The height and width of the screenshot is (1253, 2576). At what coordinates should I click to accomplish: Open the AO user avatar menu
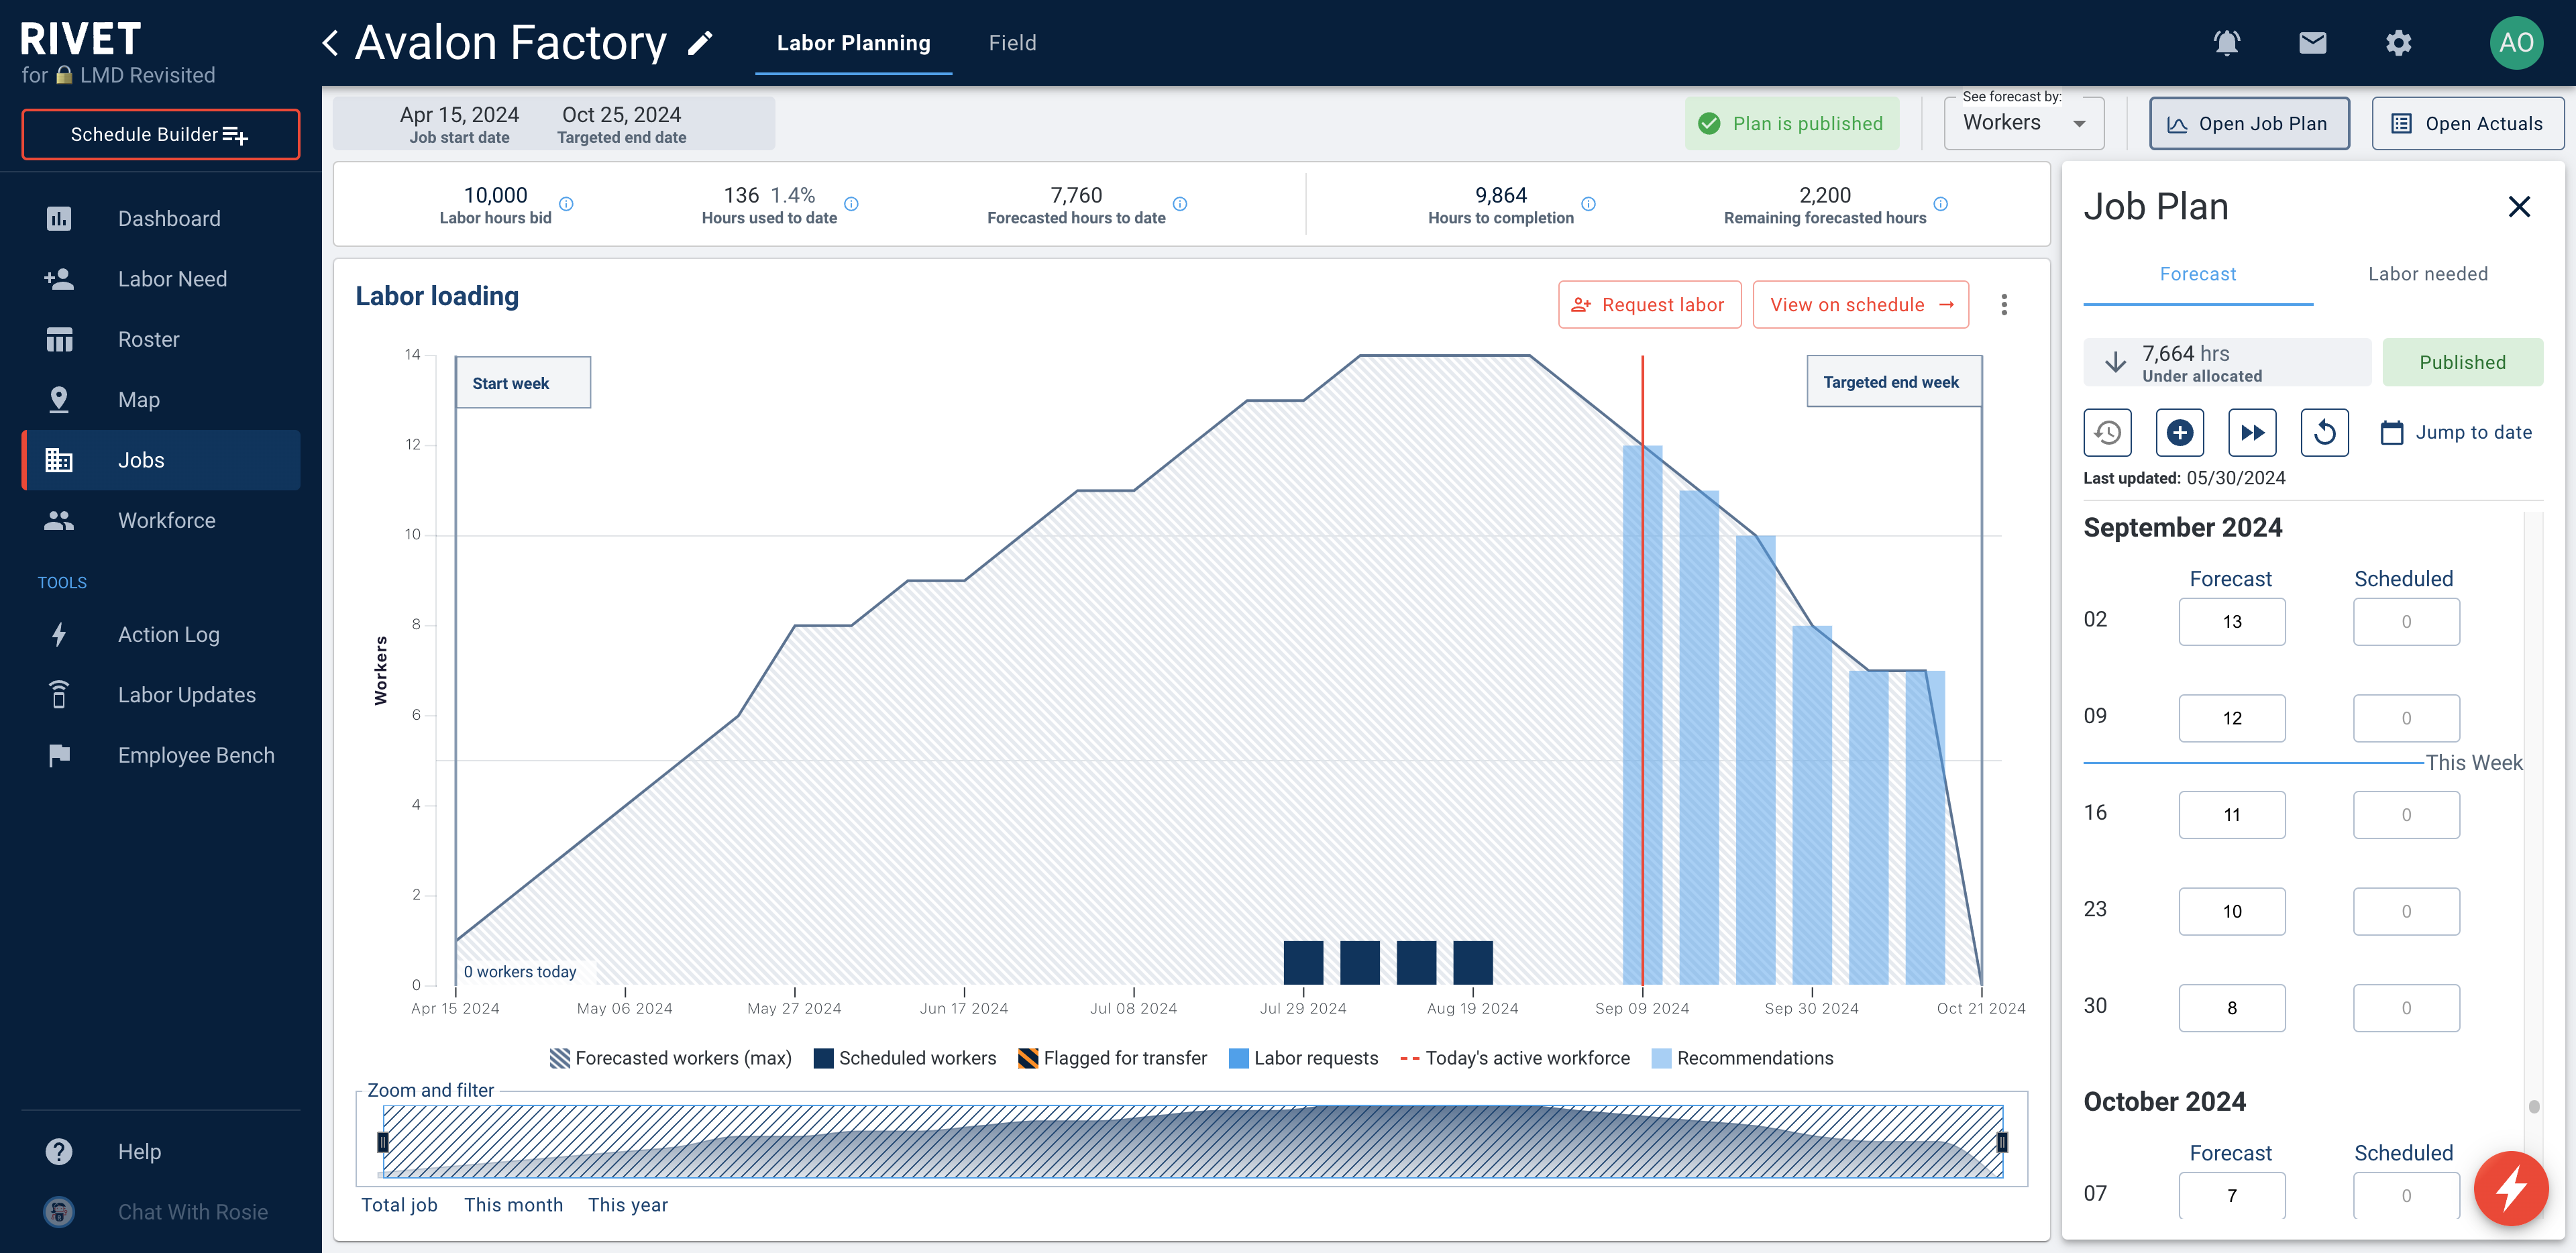2516,43
